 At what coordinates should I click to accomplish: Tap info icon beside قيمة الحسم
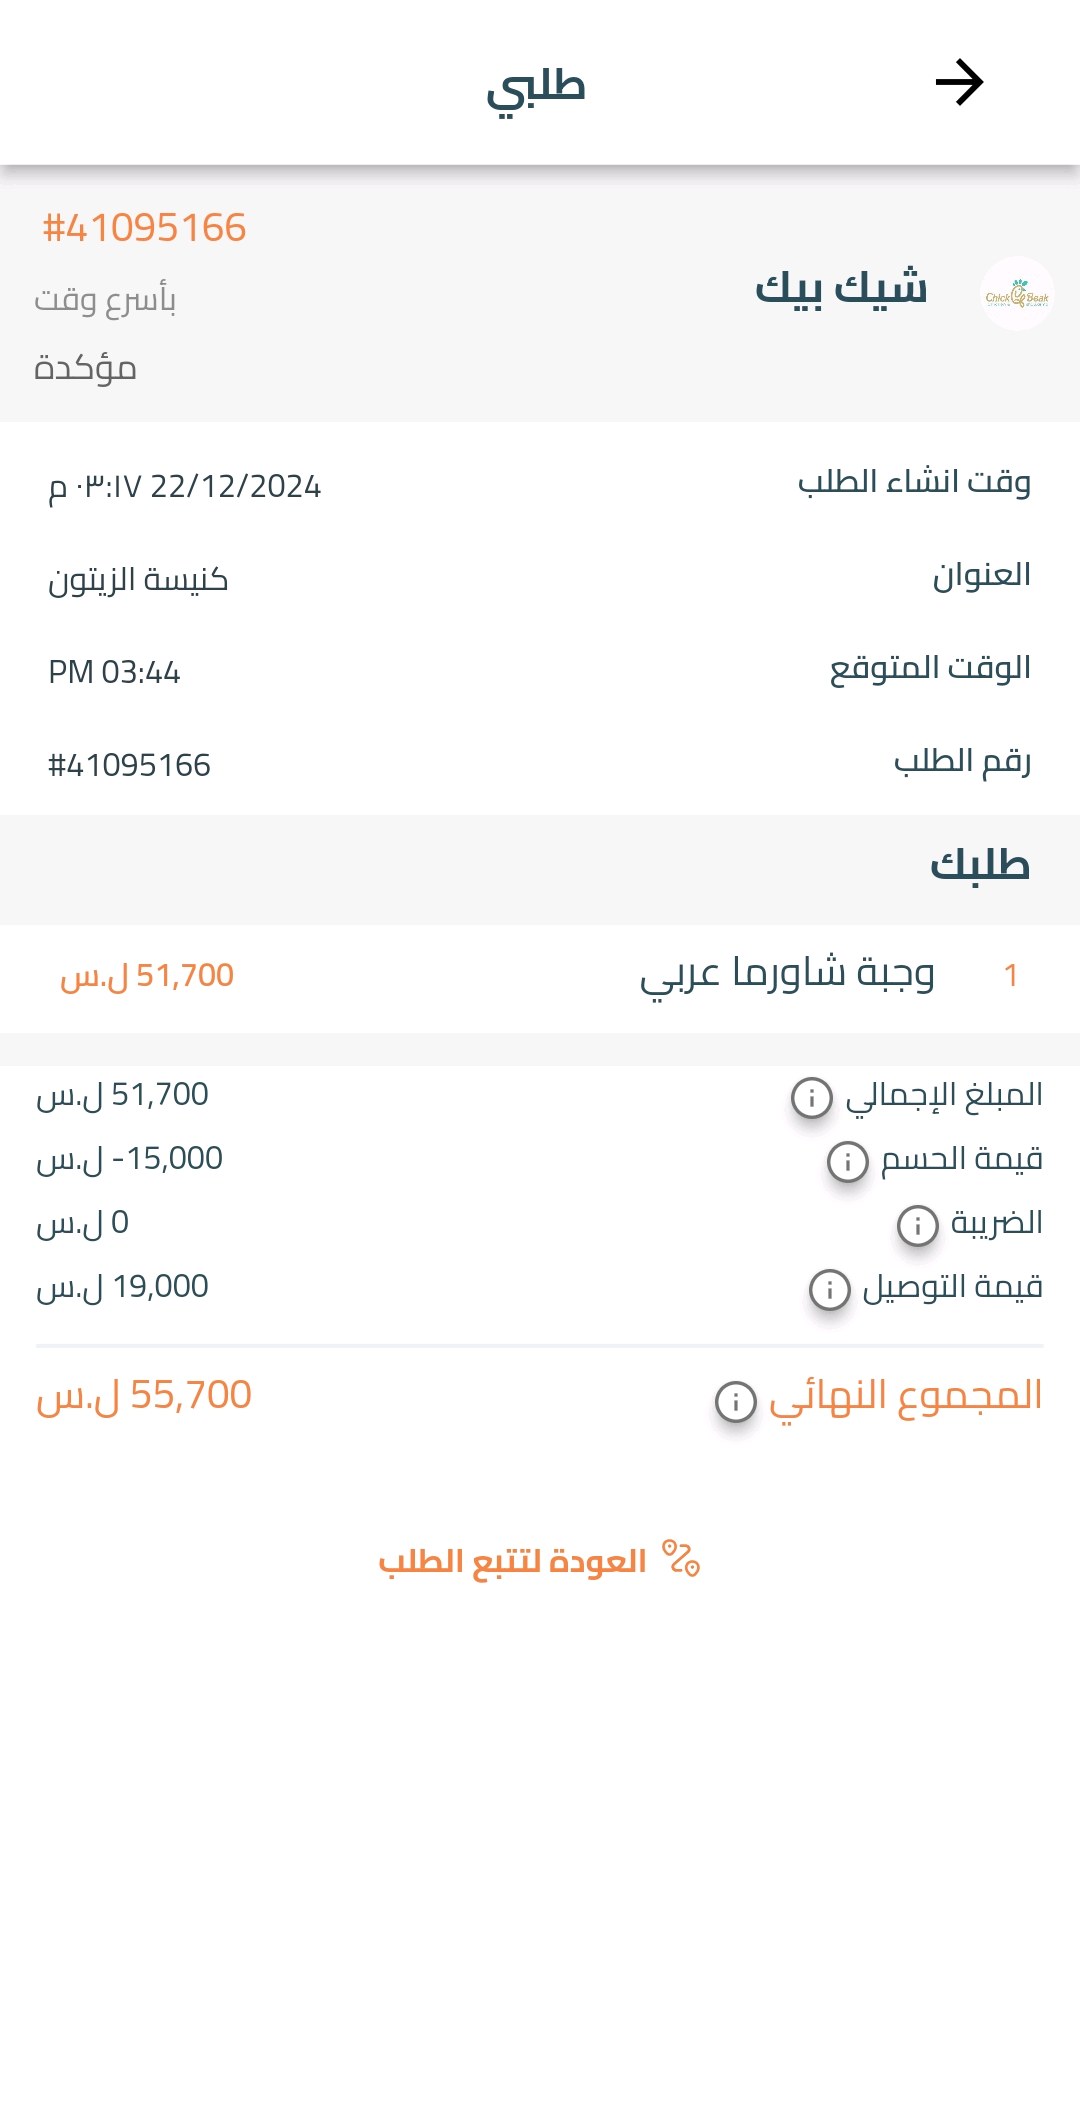[x=847, y=1161]
